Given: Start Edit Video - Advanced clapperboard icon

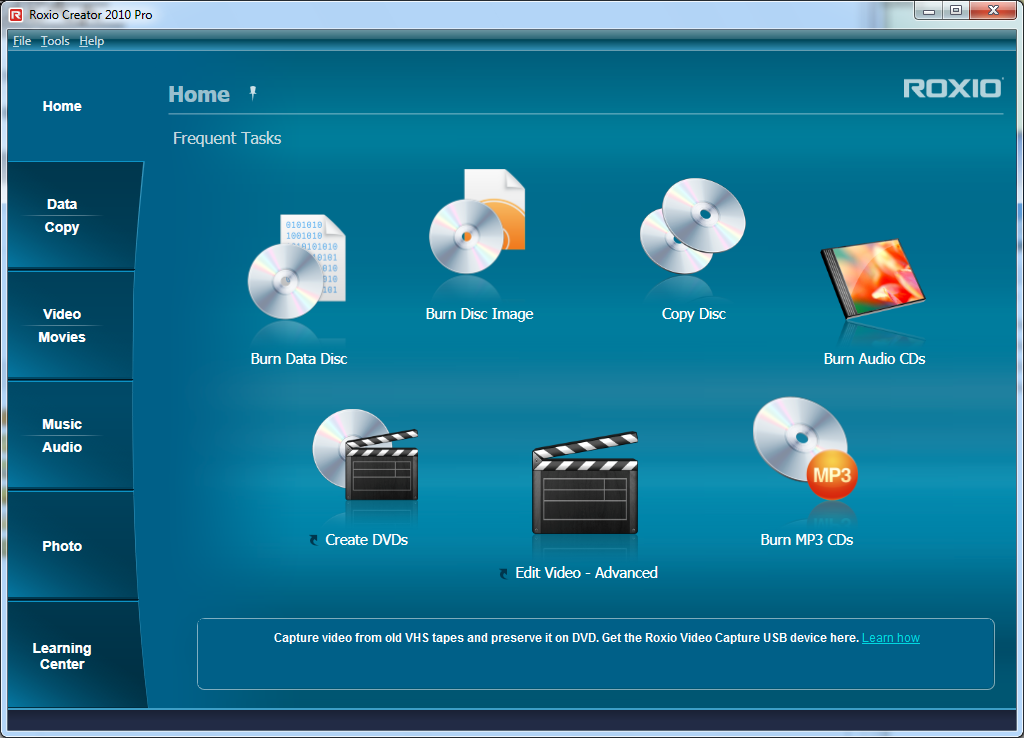Looking at the screenshot, I should pos(585,485).
